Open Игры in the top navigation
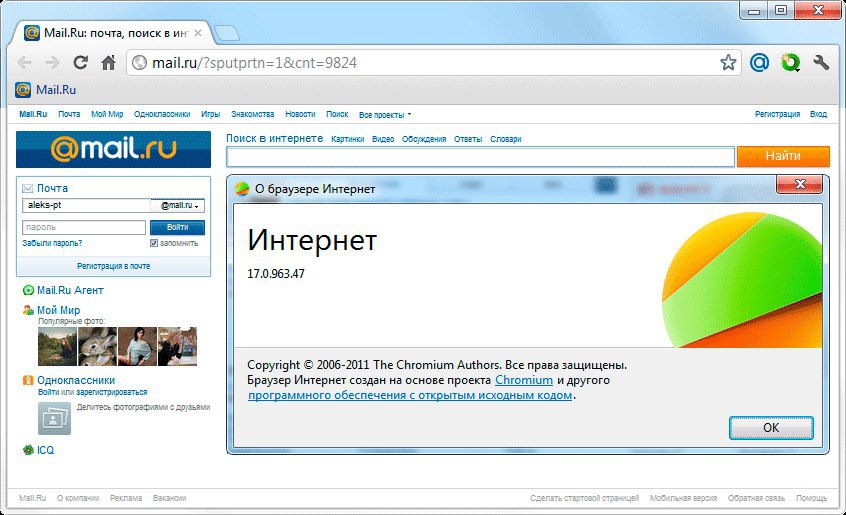Viewport: 846px width, 515px height. click(x=210, y=114)
